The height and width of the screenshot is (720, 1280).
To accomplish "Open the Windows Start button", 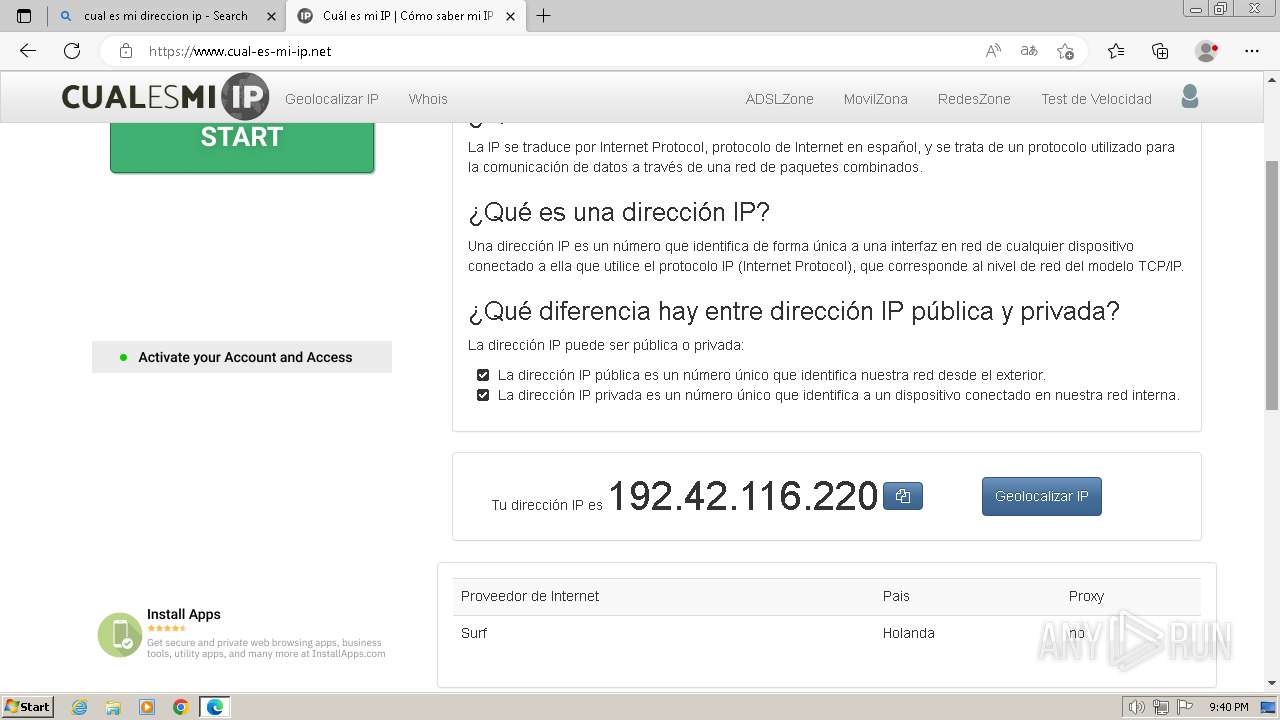I will pyautogui.click(x=28, y=707).
